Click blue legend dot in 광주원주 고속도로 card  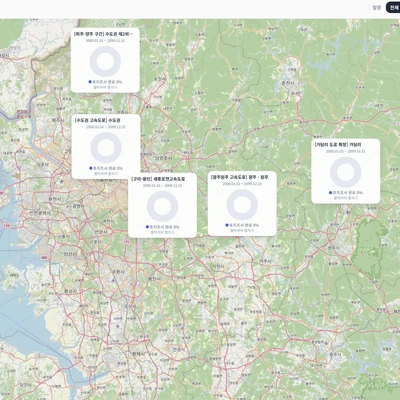click(227, 225)
